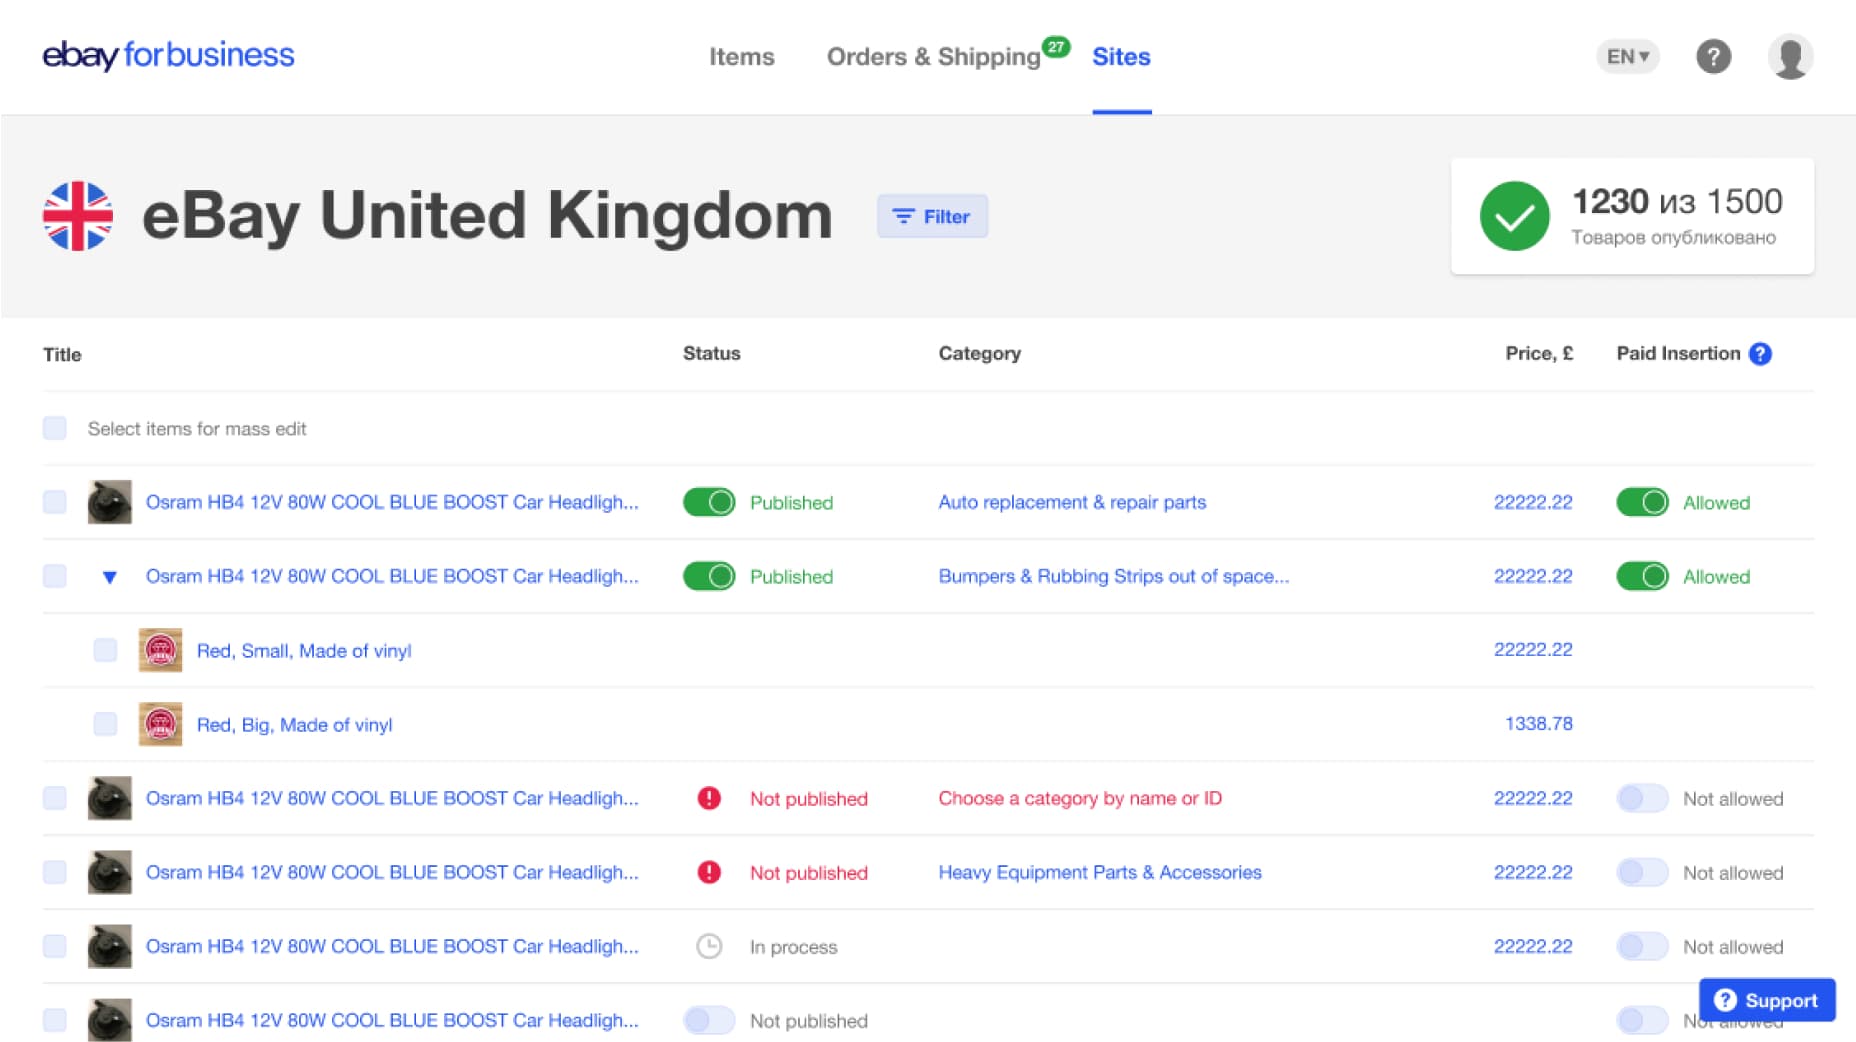Open the Support chat button
This screenshot has width=1856, height=1042.
[x=1767, y=1000]
